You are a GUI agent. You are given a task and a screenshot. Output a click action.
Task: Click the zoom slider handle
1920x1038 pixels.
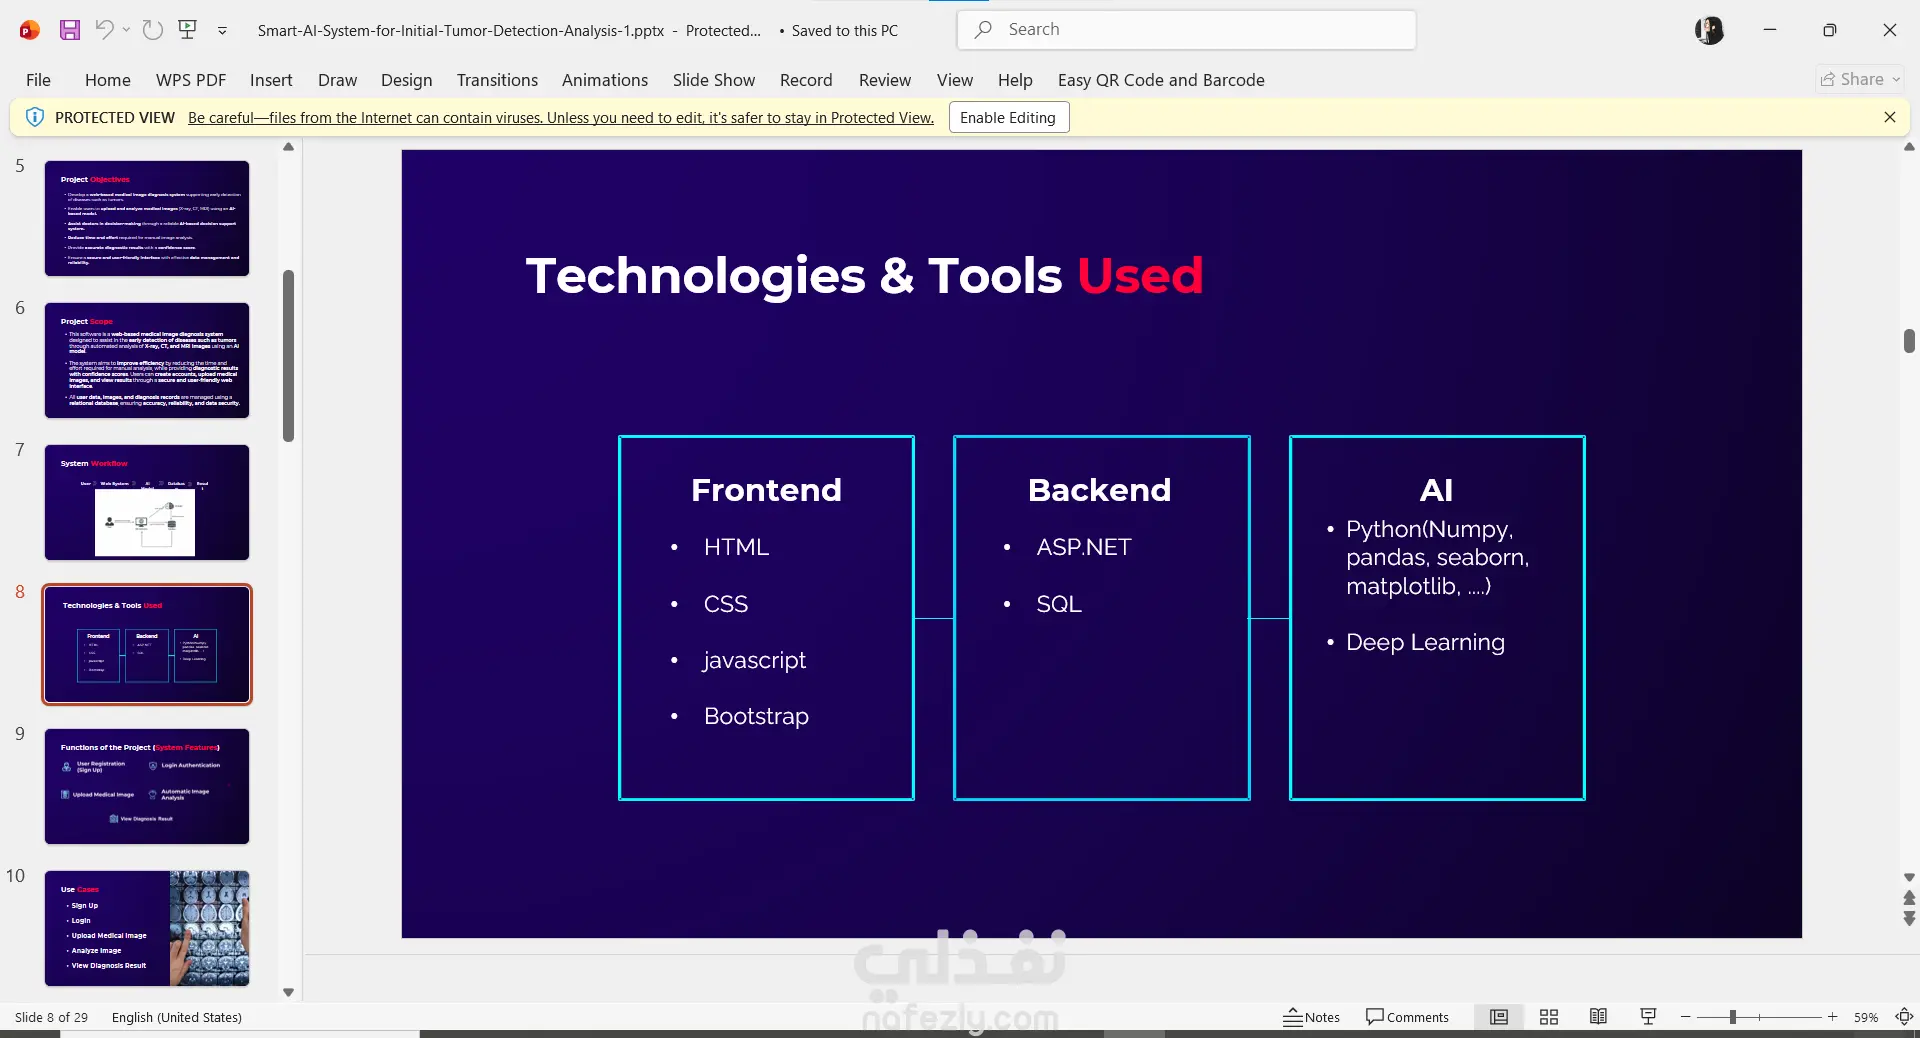(x=1732, y=1017)
